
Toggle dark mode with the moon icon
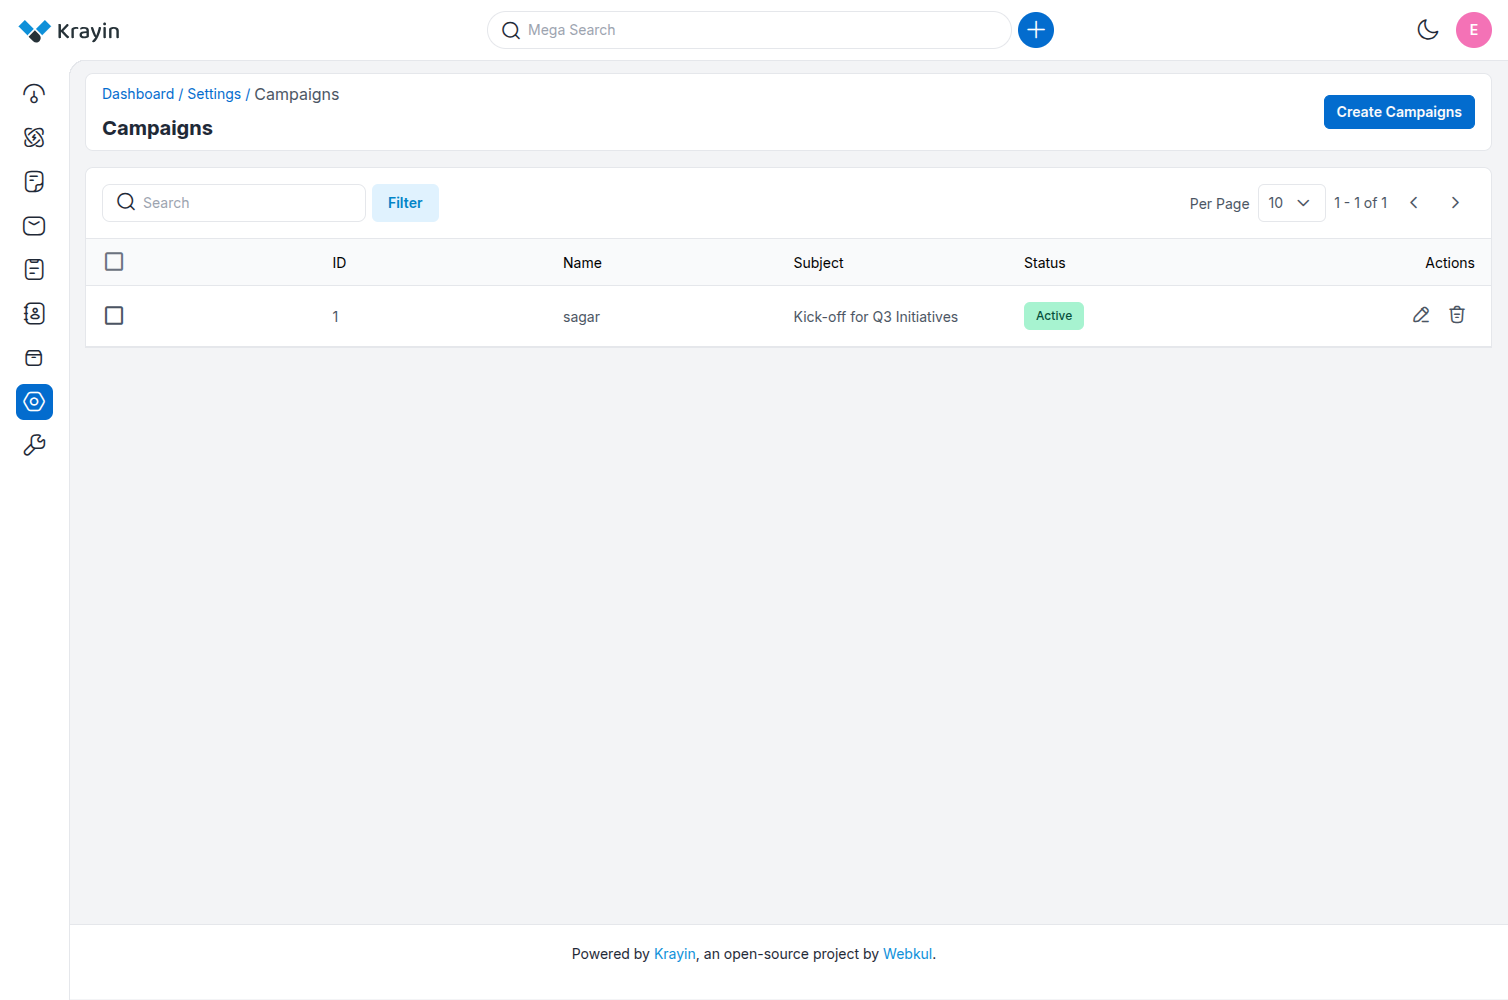(x=1428, y=30)
